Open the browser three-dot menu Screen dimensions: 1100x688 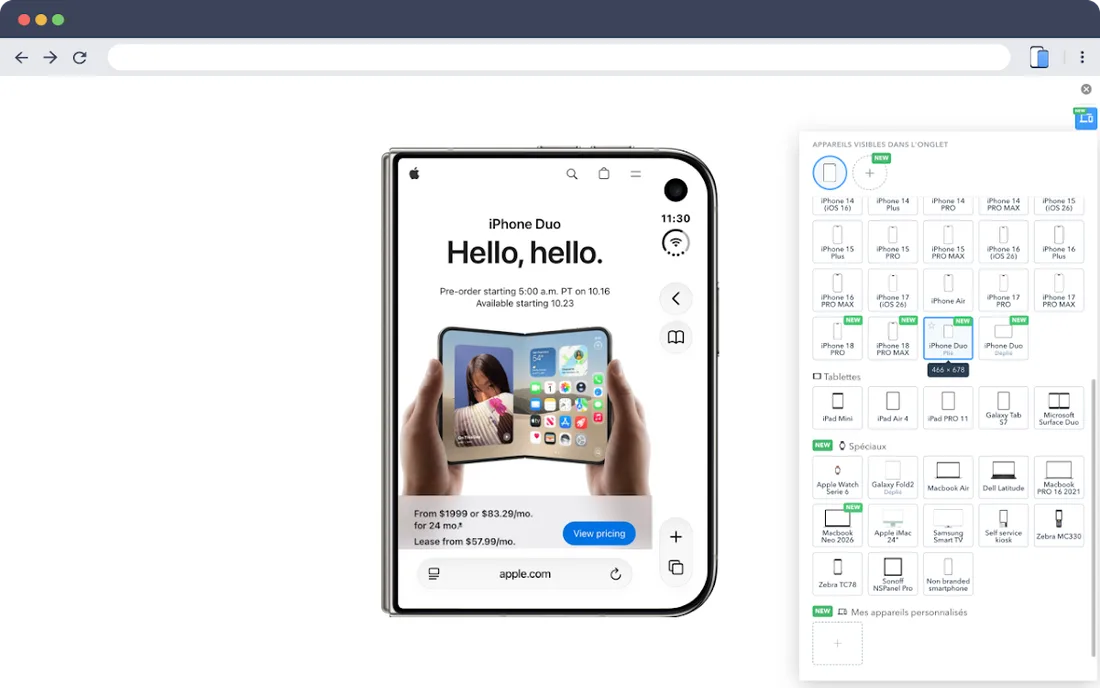tap(1082, 58)
